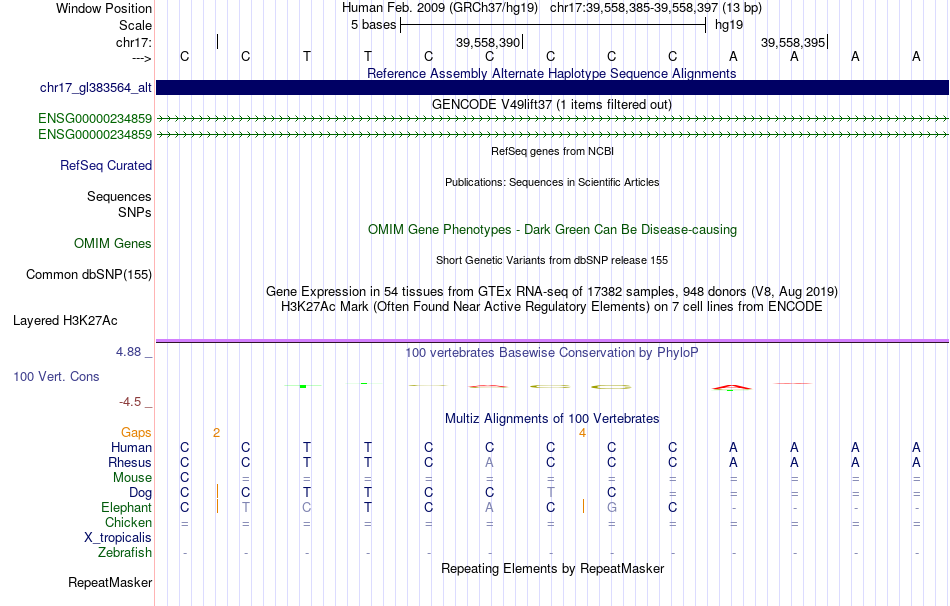
Task: Click the bright green PhyloP conservation bar
Action: pyautogui.click(x=303, y=386)
